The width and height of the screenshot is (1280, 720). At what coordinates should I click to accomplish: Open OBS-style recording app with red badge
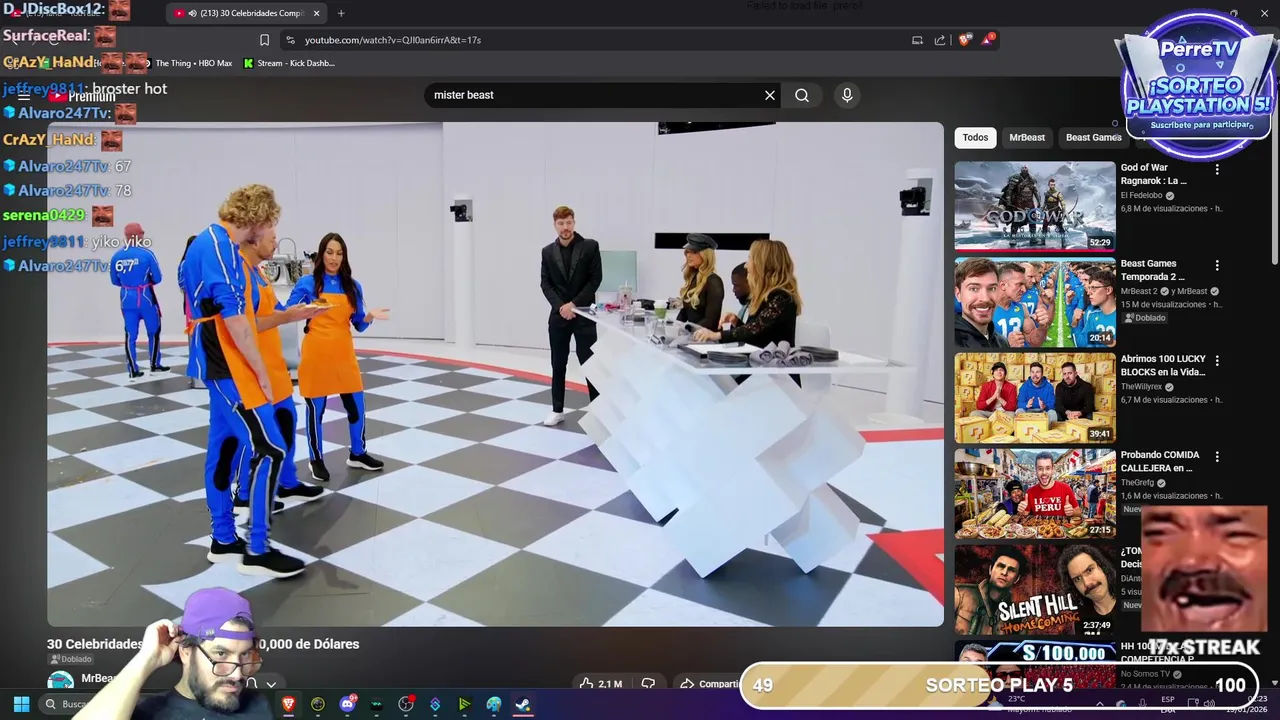point(406,704)
